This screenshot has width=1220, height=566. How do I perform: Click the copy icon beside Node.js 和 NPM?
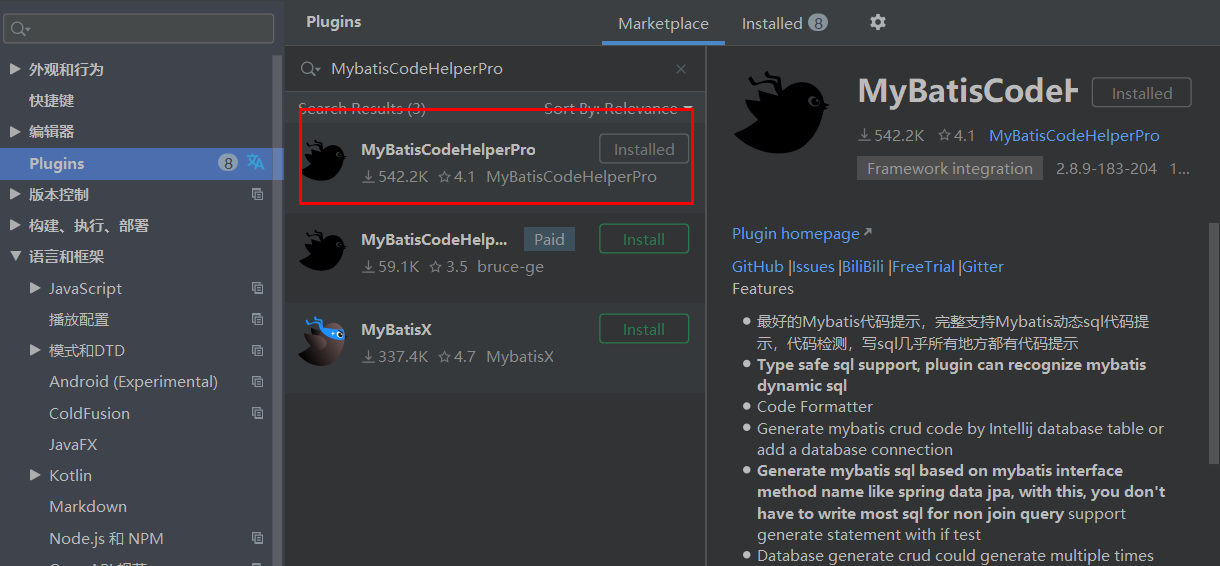coord(257,538)
